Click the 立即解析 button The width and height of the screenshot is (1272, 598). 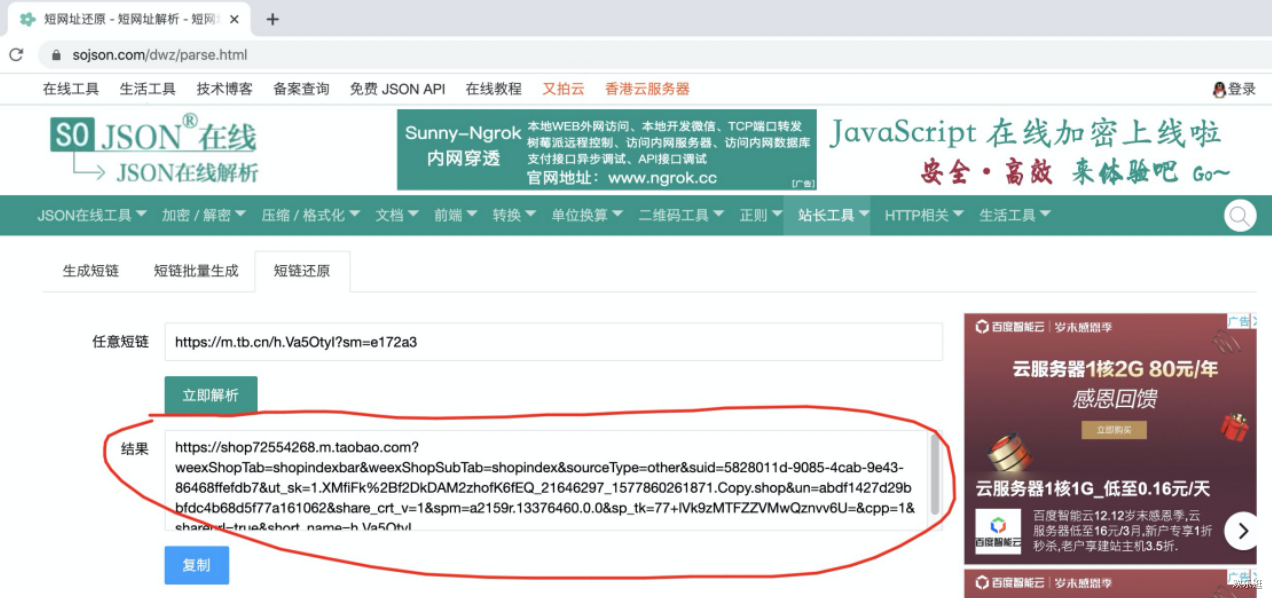click(211, 395)
